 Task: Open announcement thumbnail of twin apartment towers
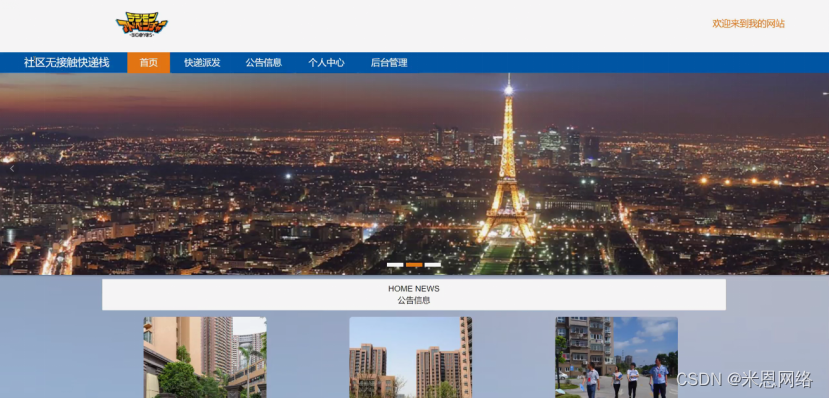click(410, 357)
